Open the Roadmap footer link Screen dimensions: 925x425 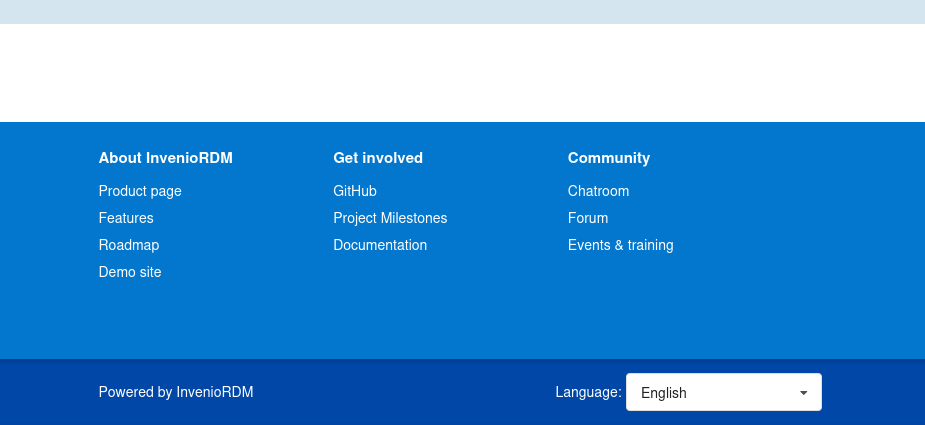[x=129, y=245]
